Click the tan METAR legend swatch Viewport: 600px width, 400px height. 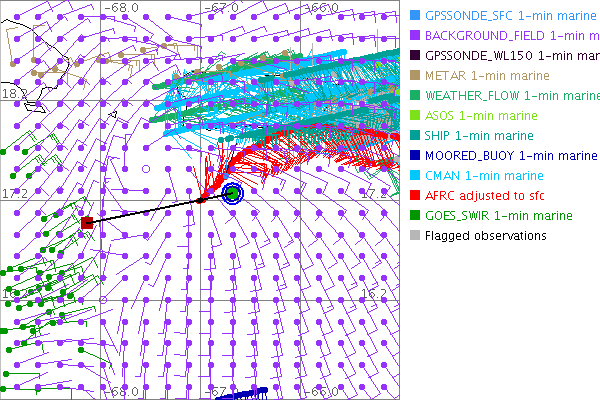tap(415, 75)
